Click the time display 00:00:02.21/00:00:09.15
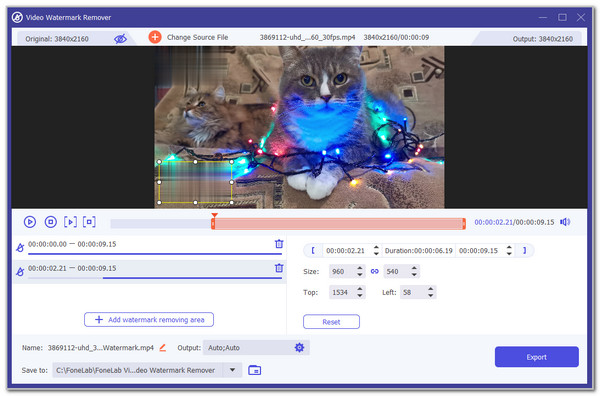The height and width of the screenshot is (396, 600). click(x=514, y=222)
